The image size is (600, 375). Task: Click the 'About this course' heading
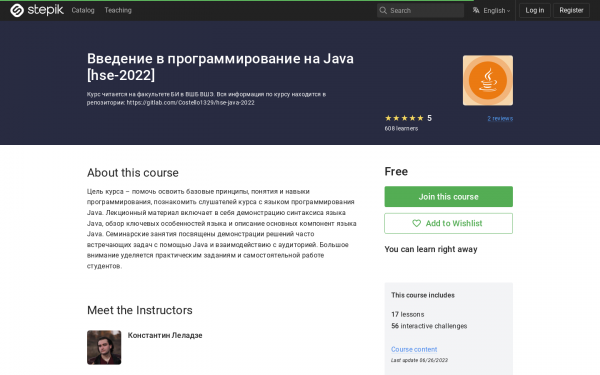[133, 173]
